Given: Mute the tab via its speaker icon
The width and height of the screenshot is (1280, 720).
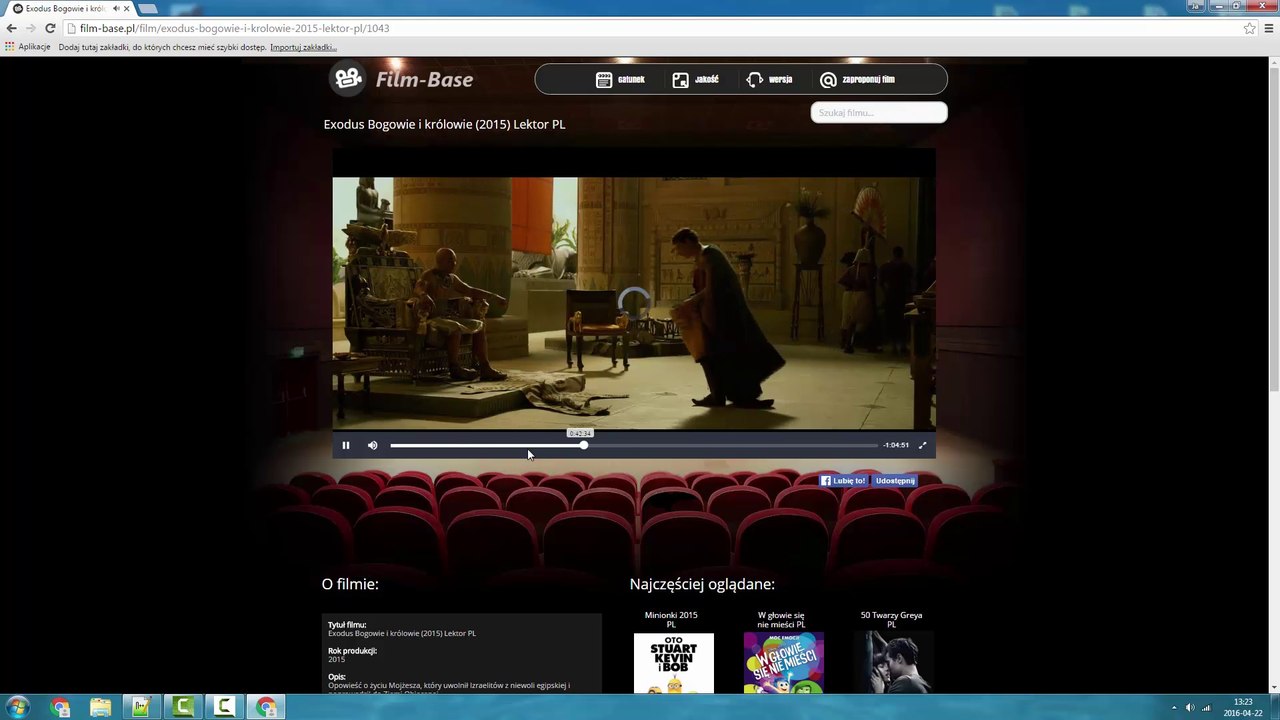Looking at the screenshot, I should [x=116, y=9].
